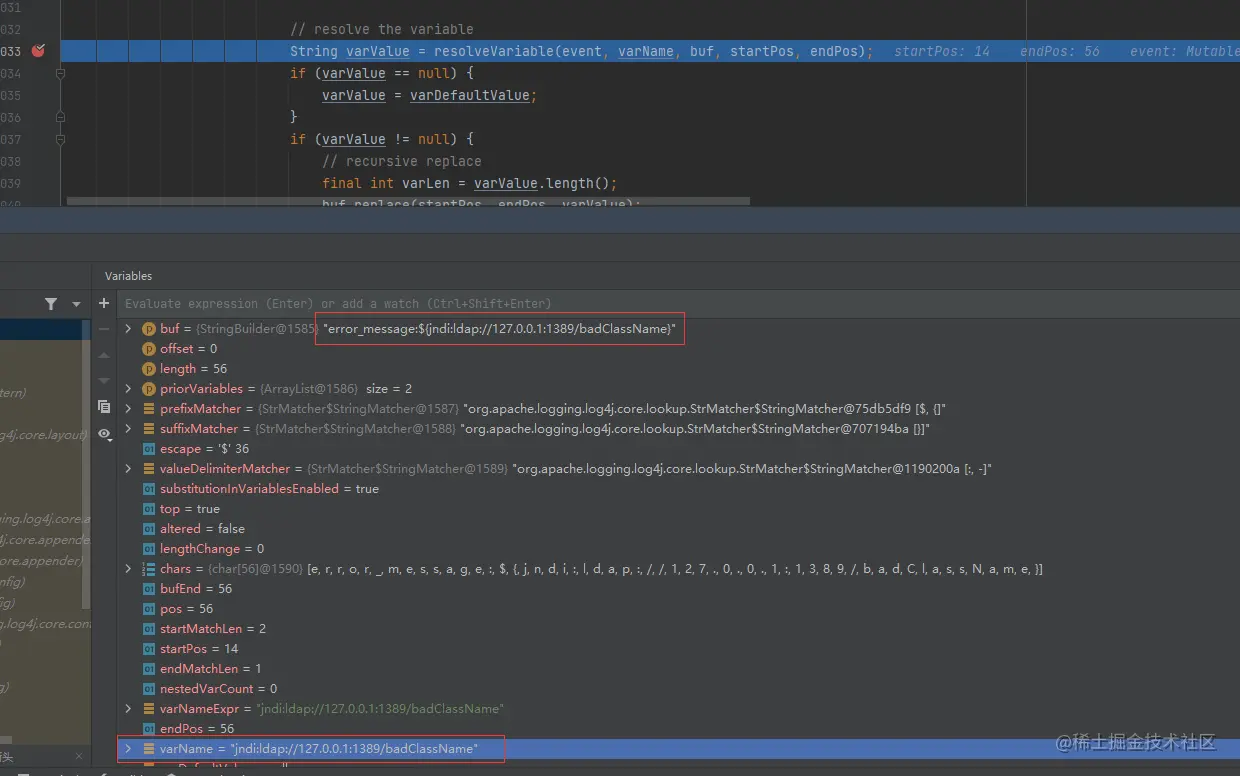Toggle the breakpoint on line 033
This screenshot has height=776, width=1240.
(x=38, y=51)
